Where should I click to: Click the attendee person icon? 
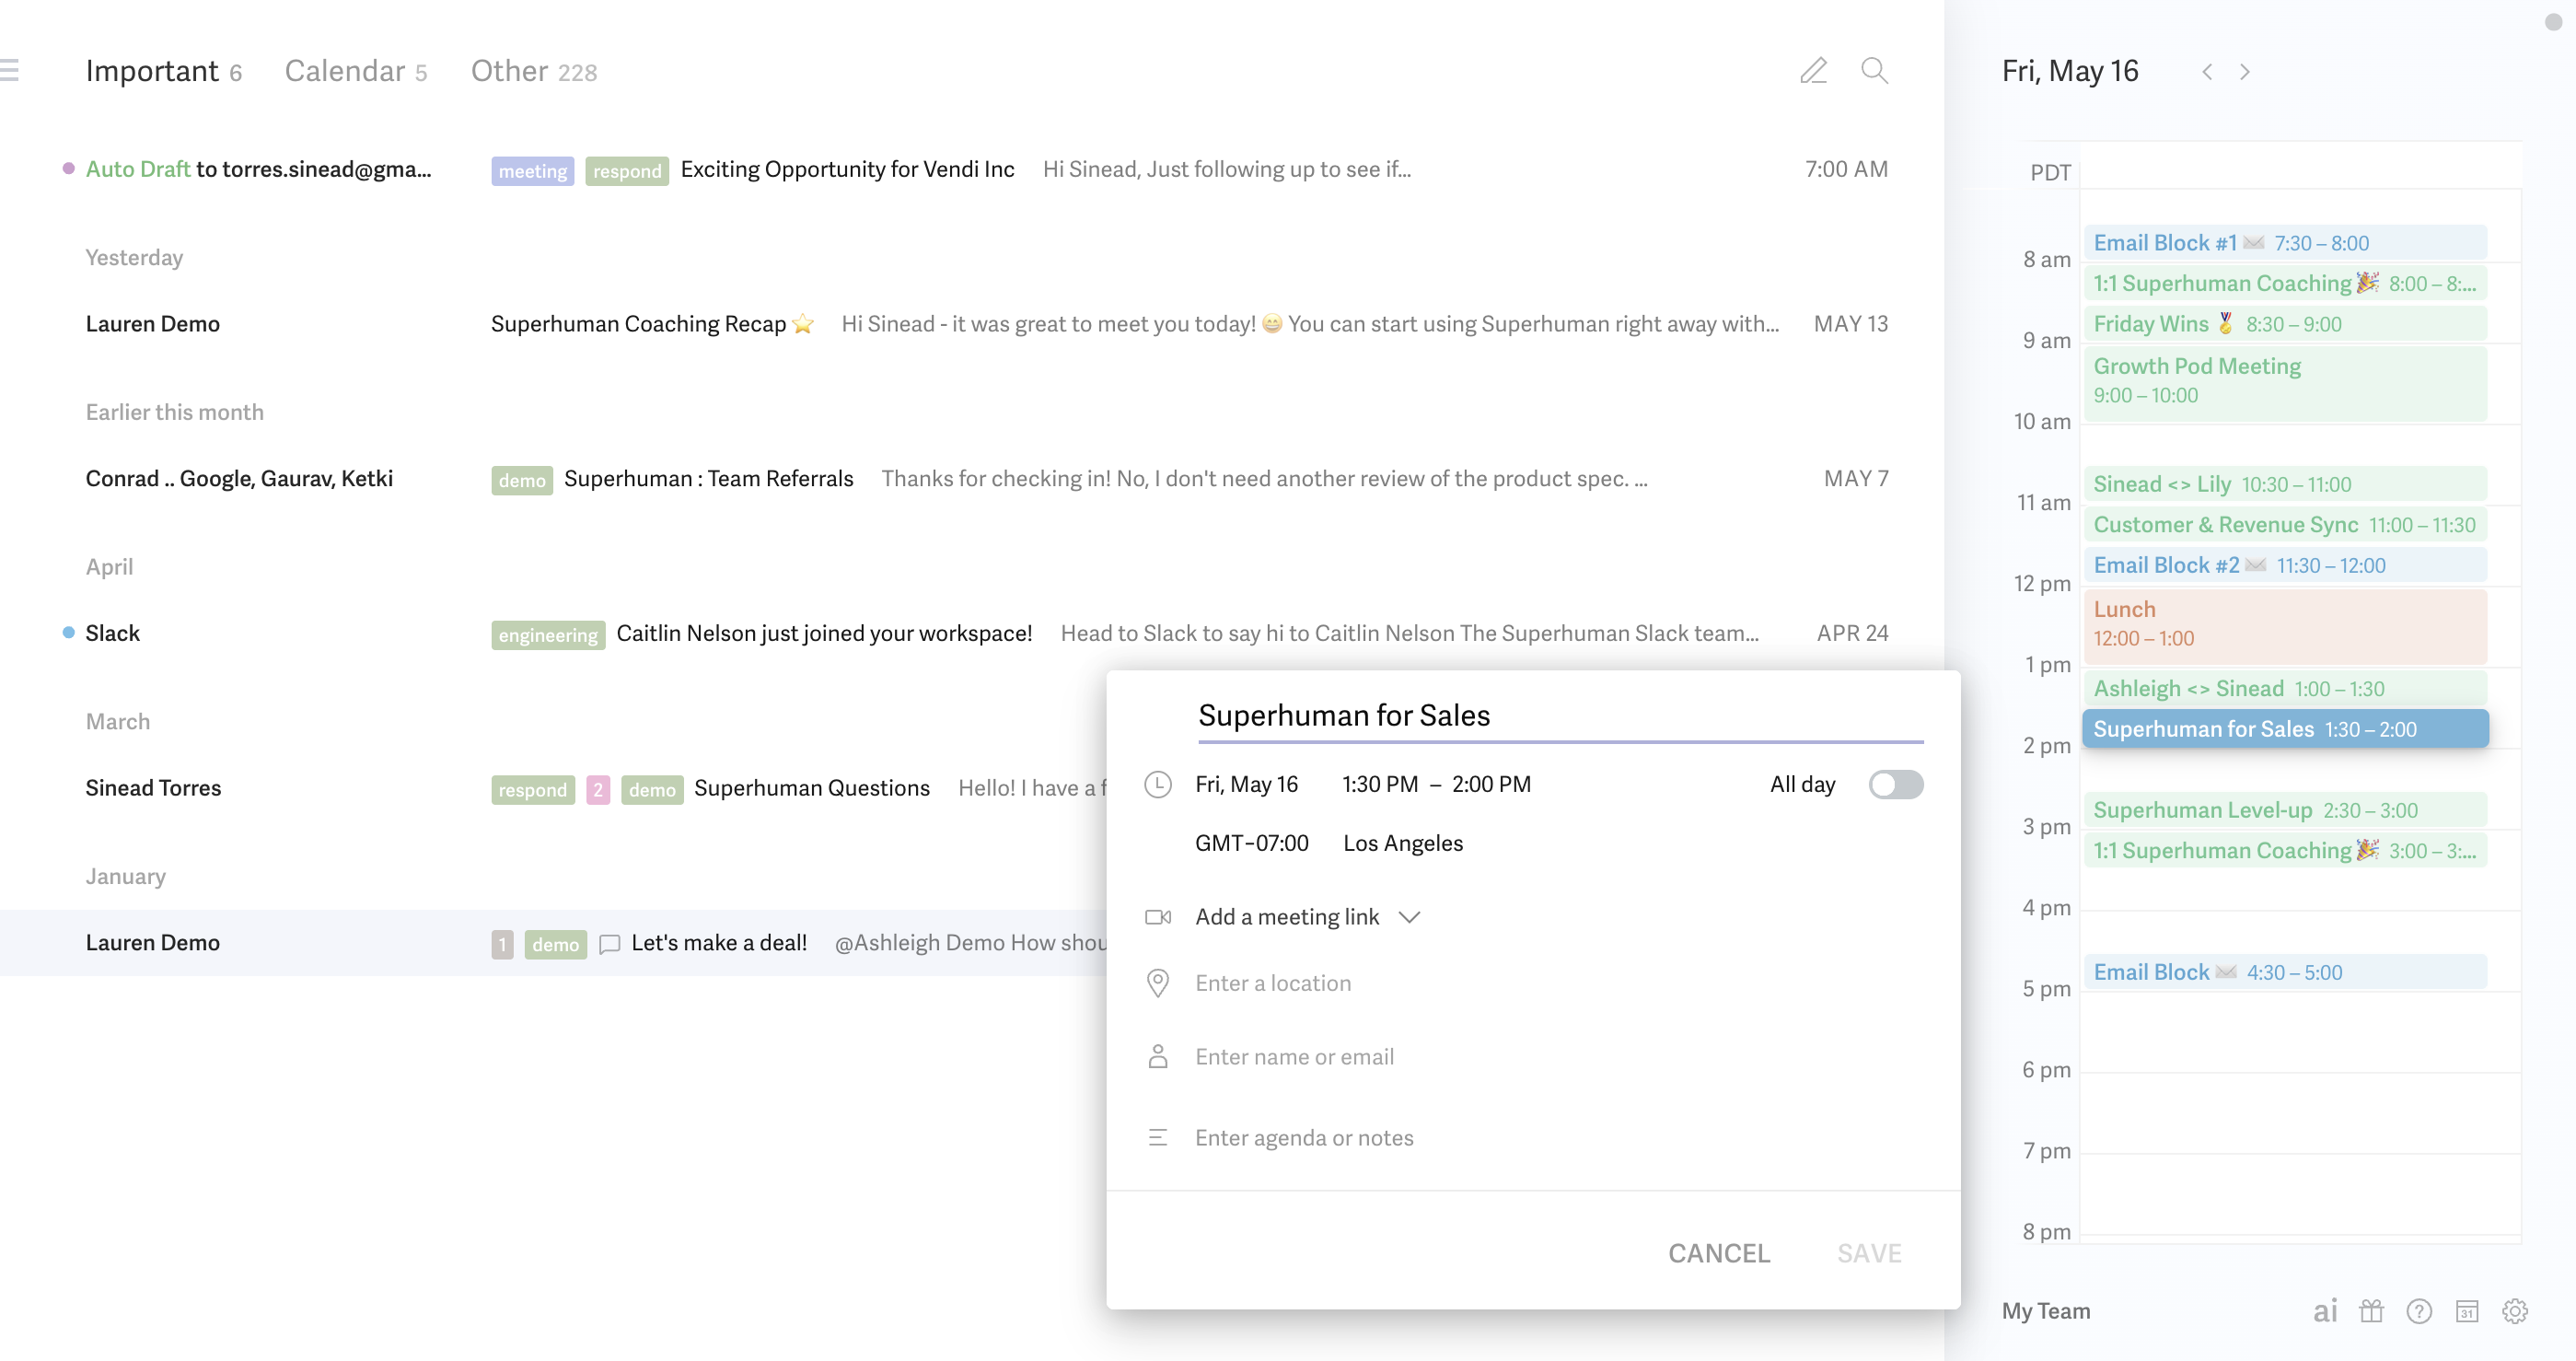[1157, 1056]
